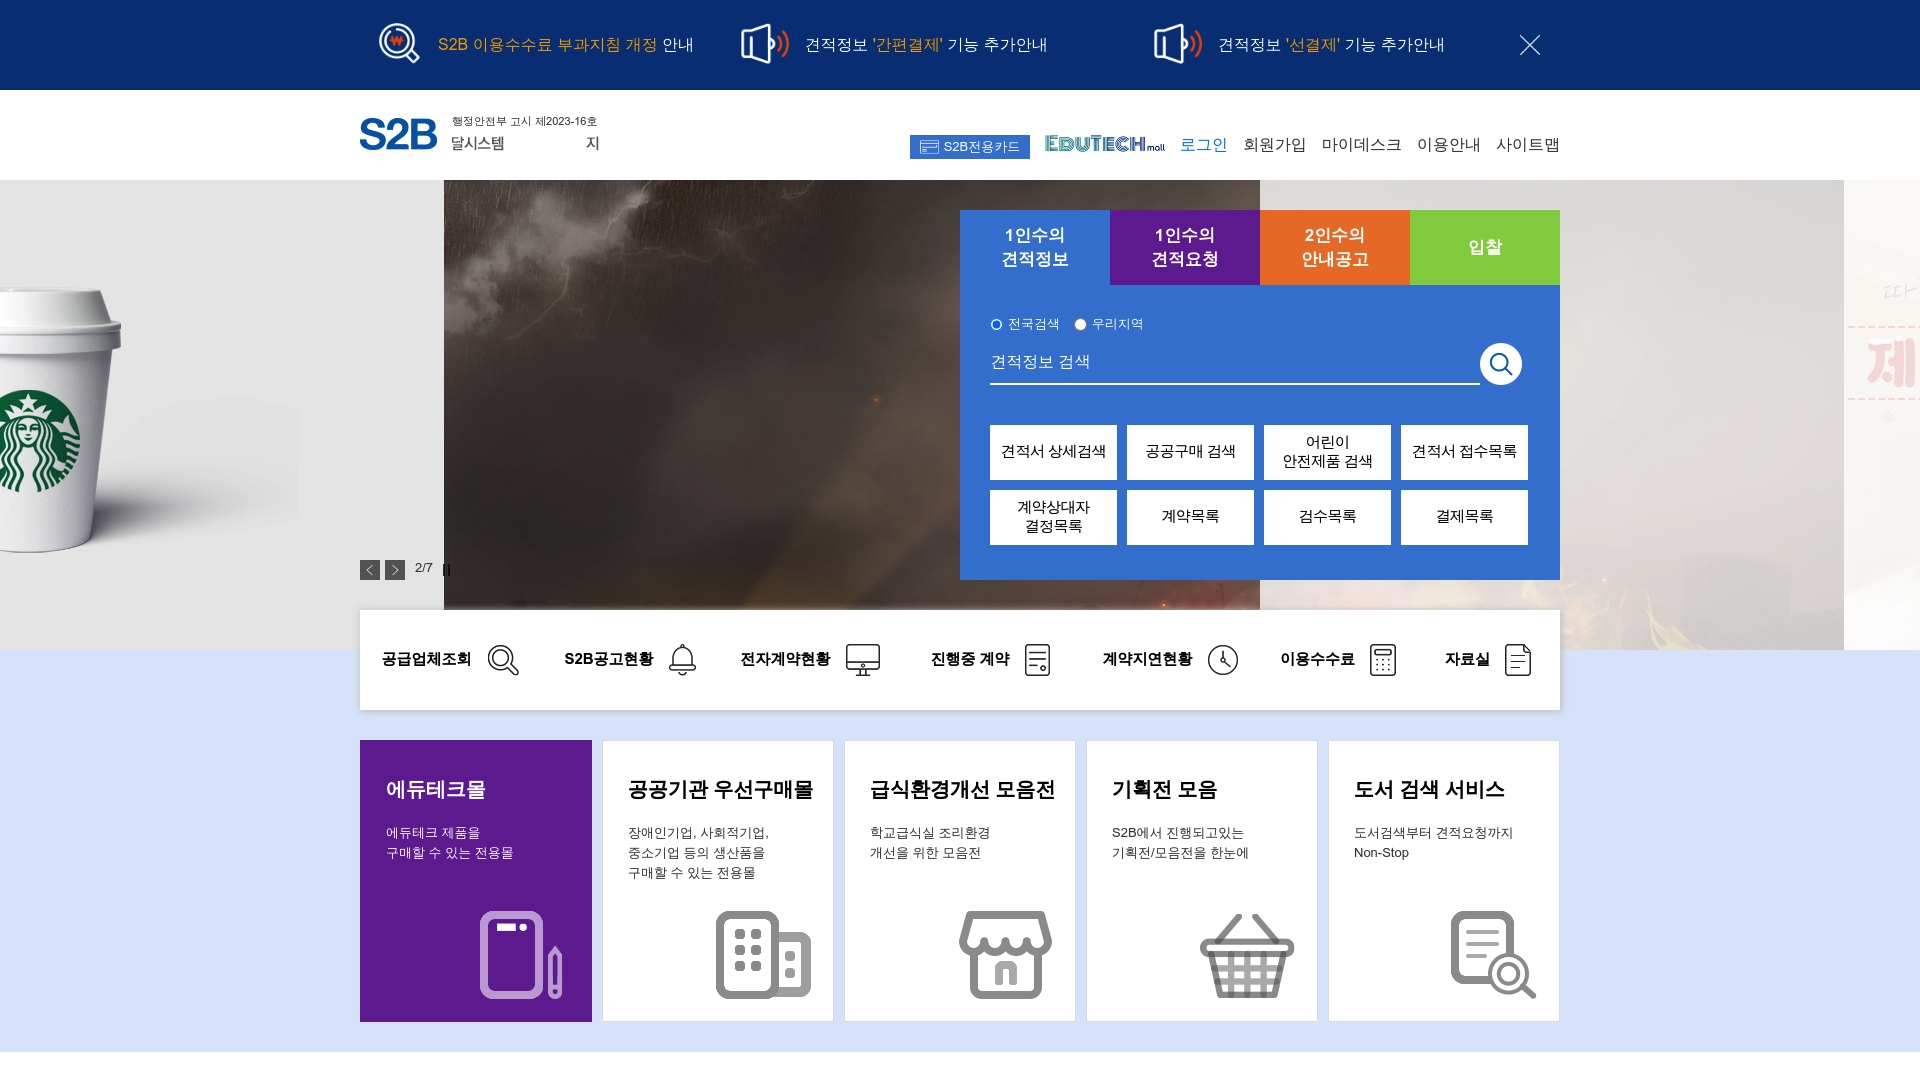
Task: Select the 전국검색 radio button
Action: (x=995, y=324)
